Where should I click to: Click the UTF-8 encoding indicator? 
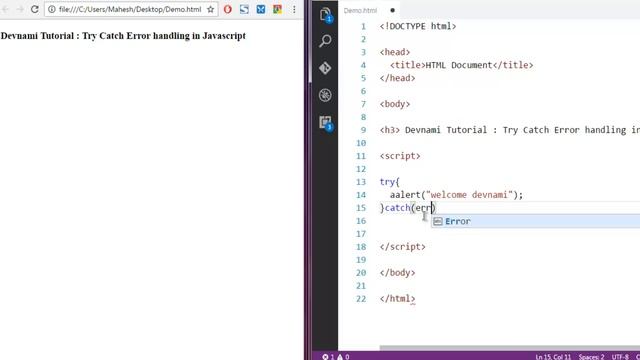coord(620,357)
